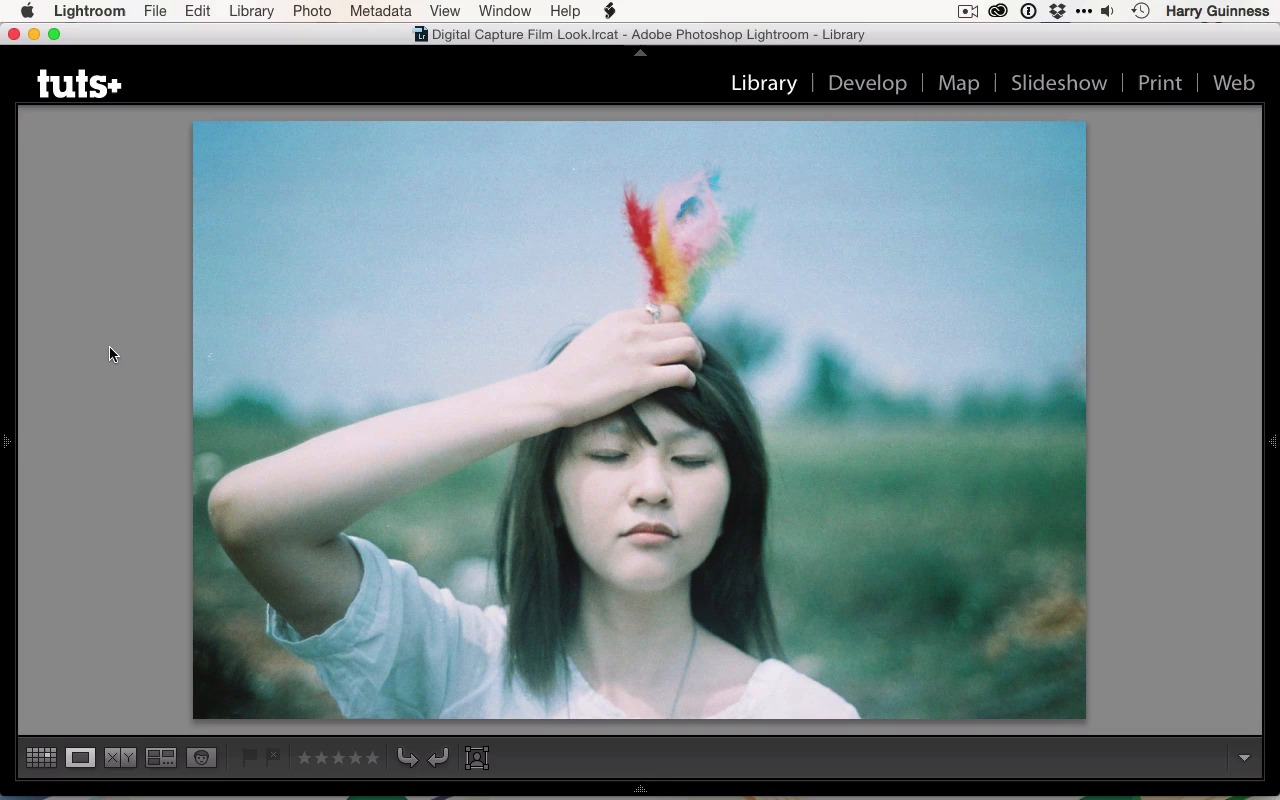This screenshot has height=800, width=1280.
Task: Set rating to four stars
Action: [356, 758]
